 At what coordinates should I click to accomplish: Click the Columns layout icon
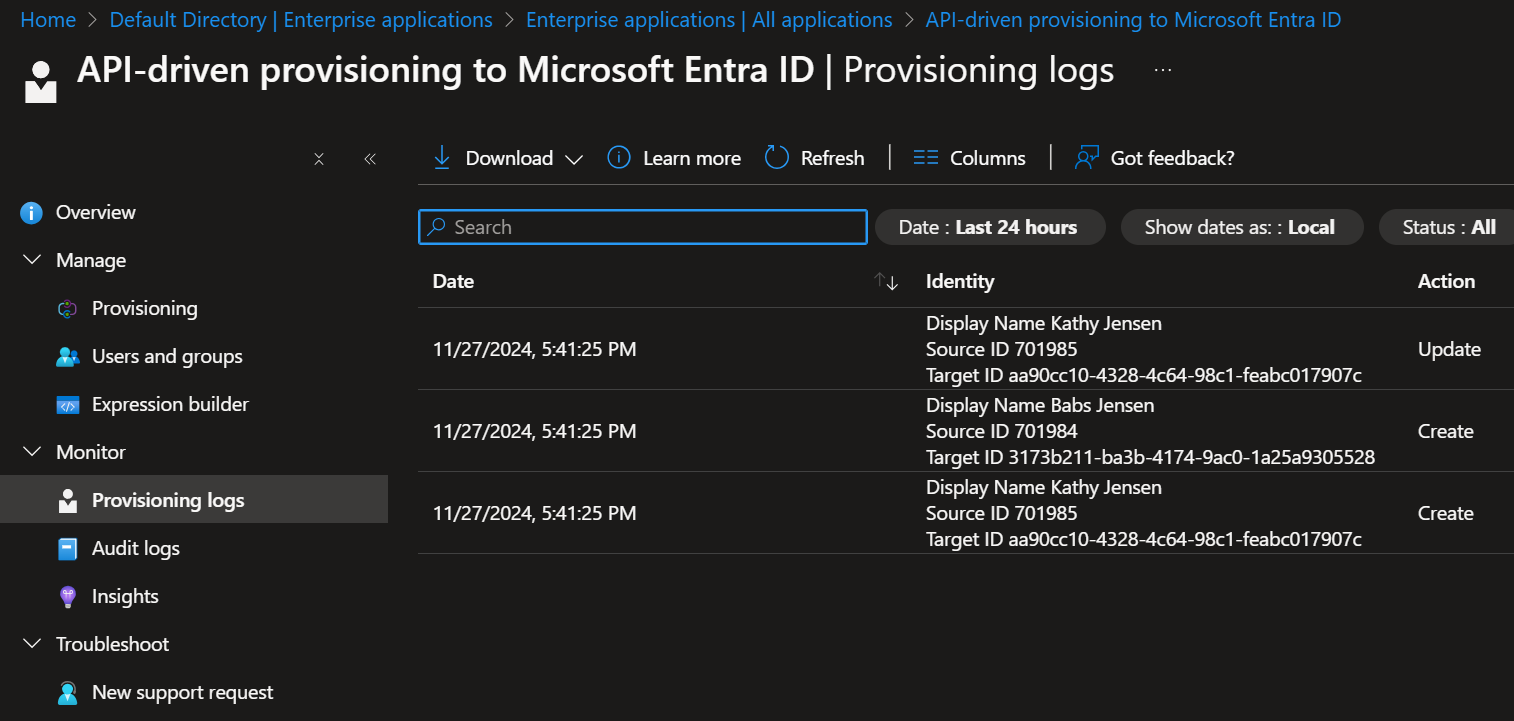click(926, 158)
